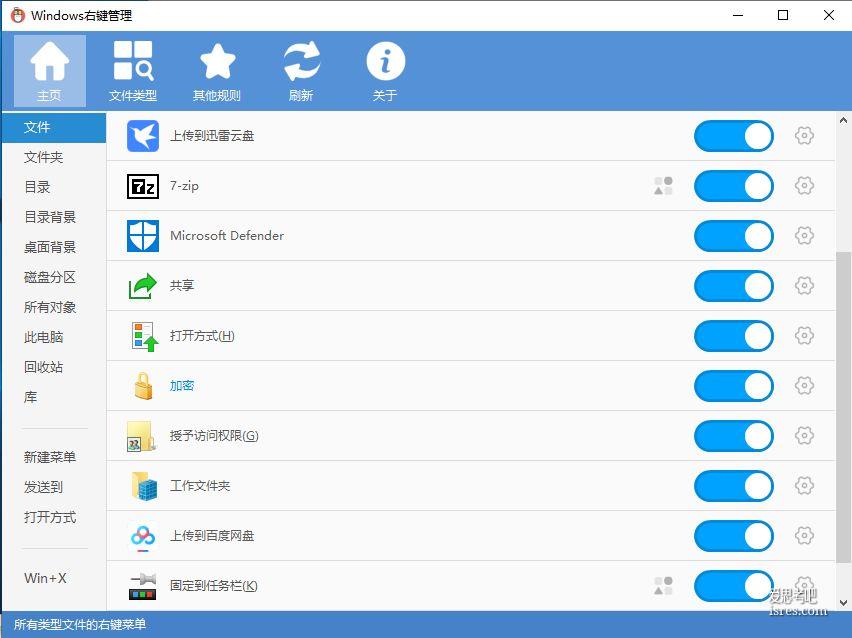The width and height of the screenshot is (852, 638).
Task: Select 目录背景 in the sidebar
Action: pyautogui.click(x=54, y=217)
